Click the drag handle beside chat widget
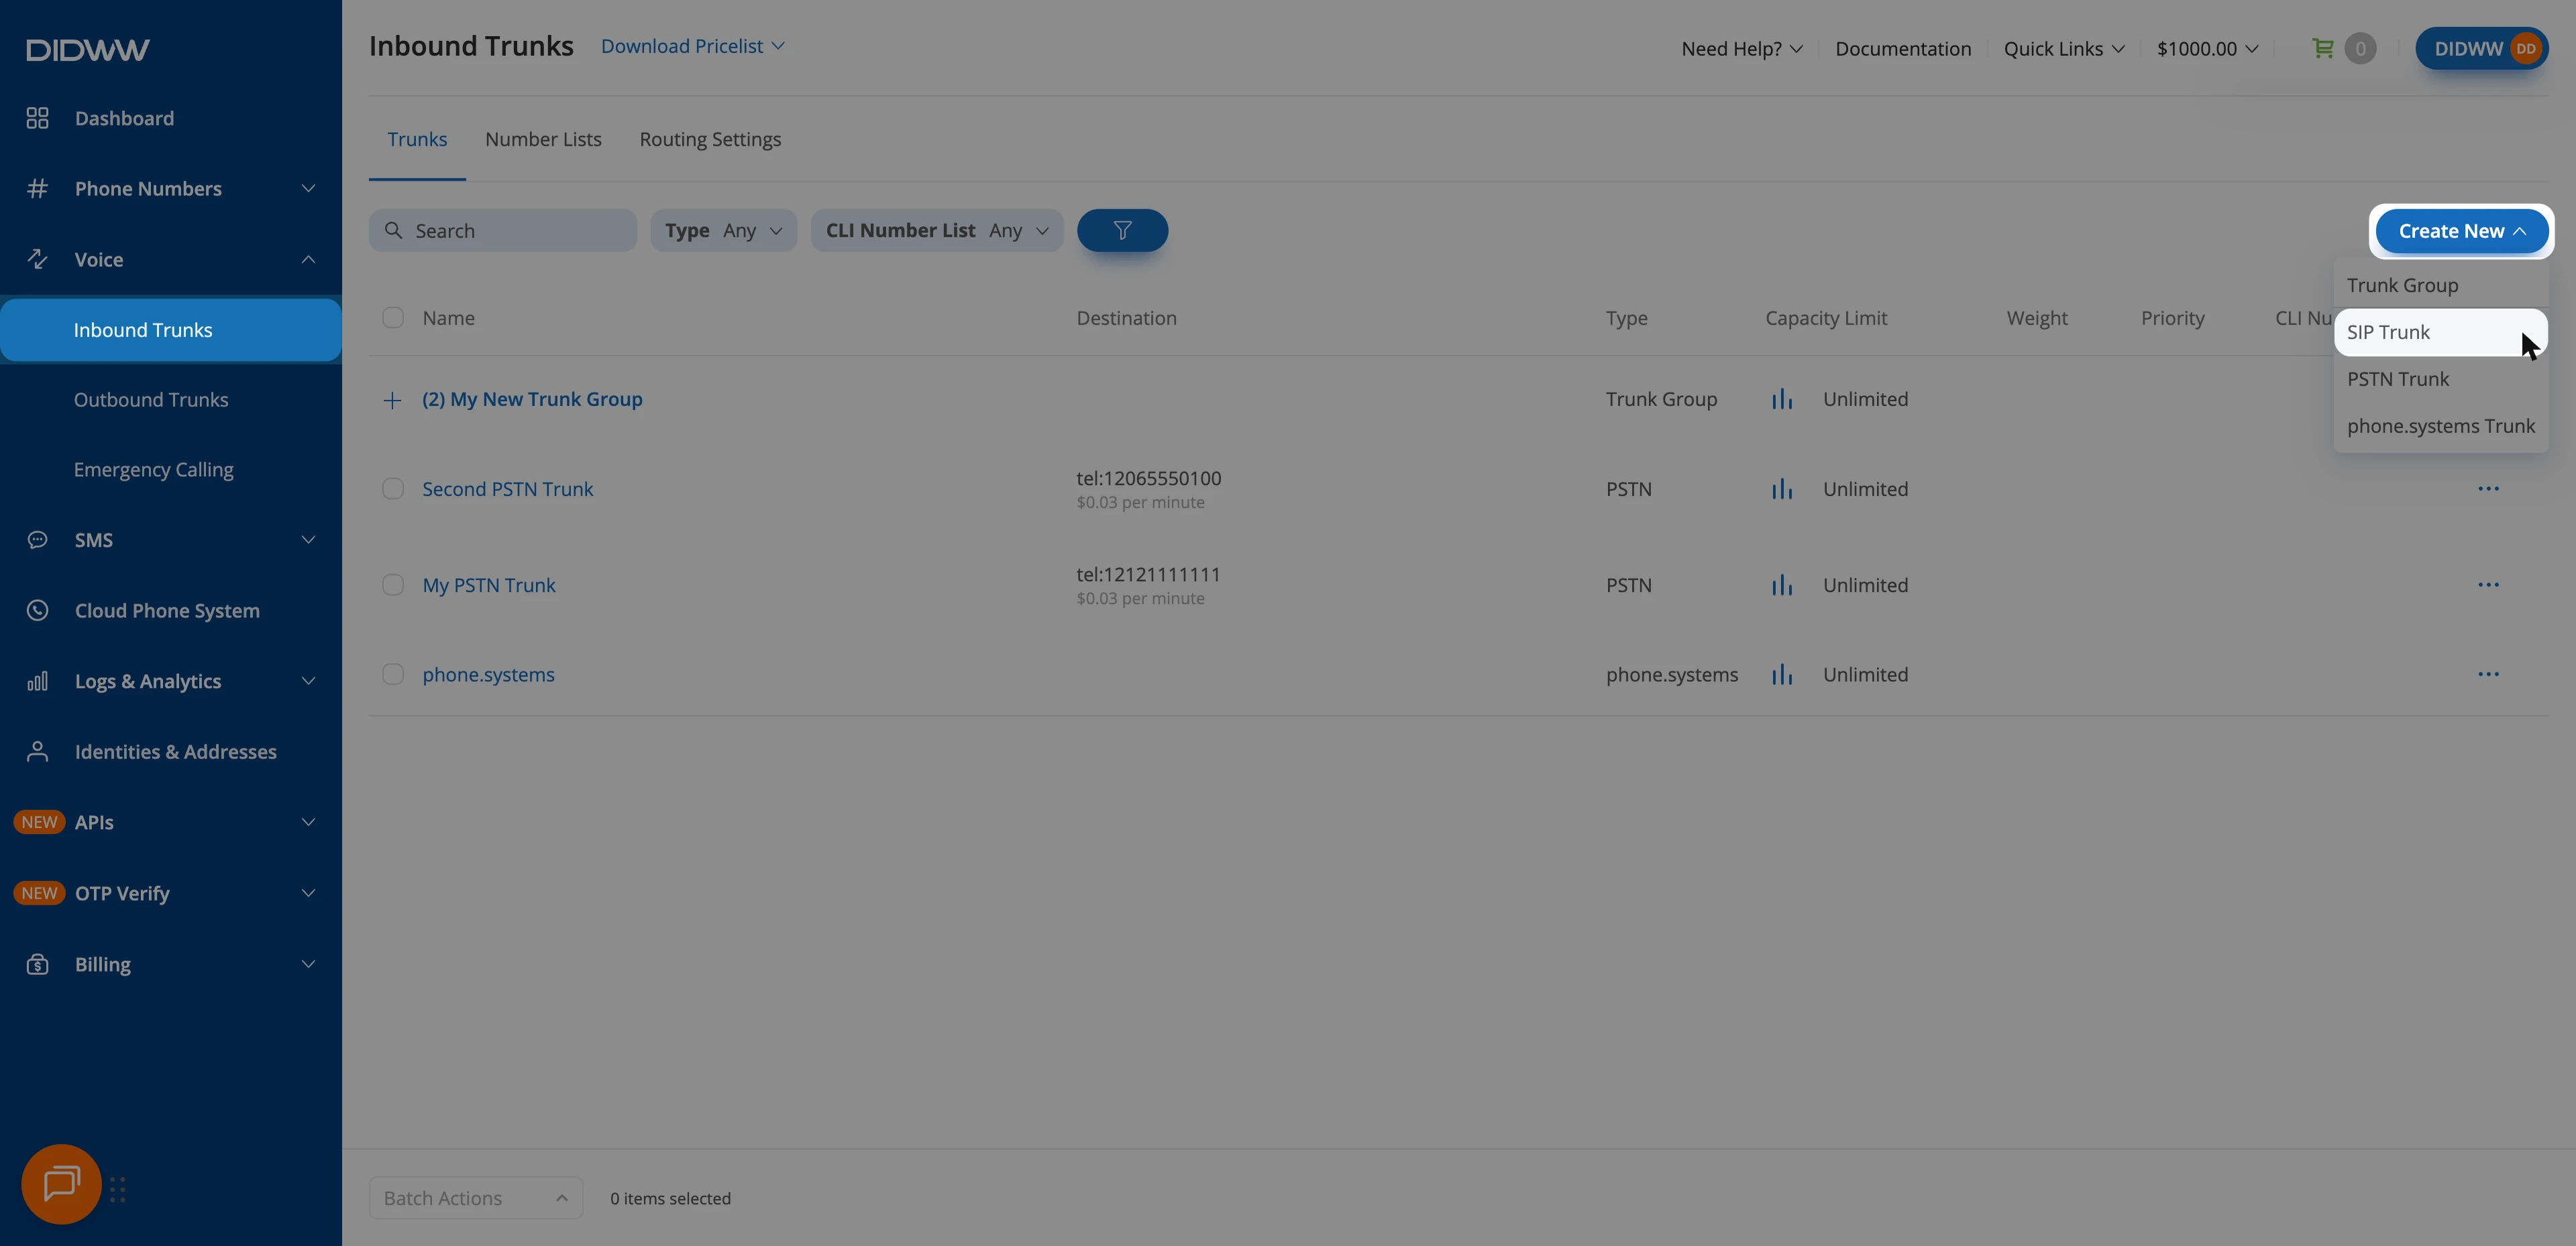 click(x=117, y=1189)
